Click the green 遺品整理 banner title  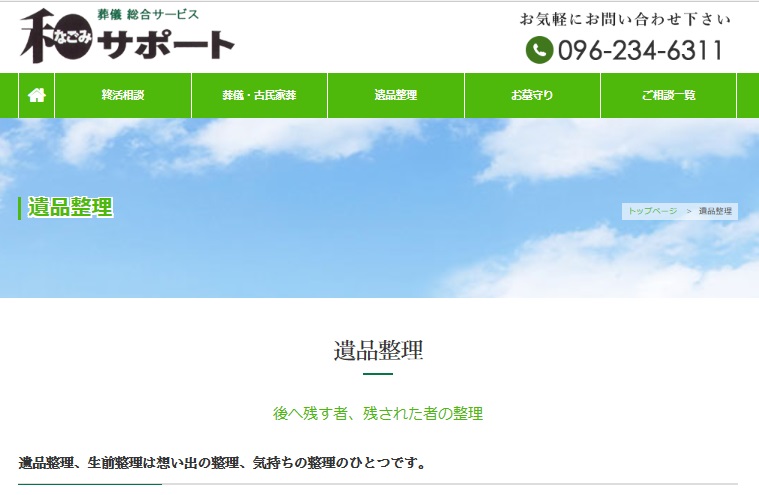coord(70,208)
